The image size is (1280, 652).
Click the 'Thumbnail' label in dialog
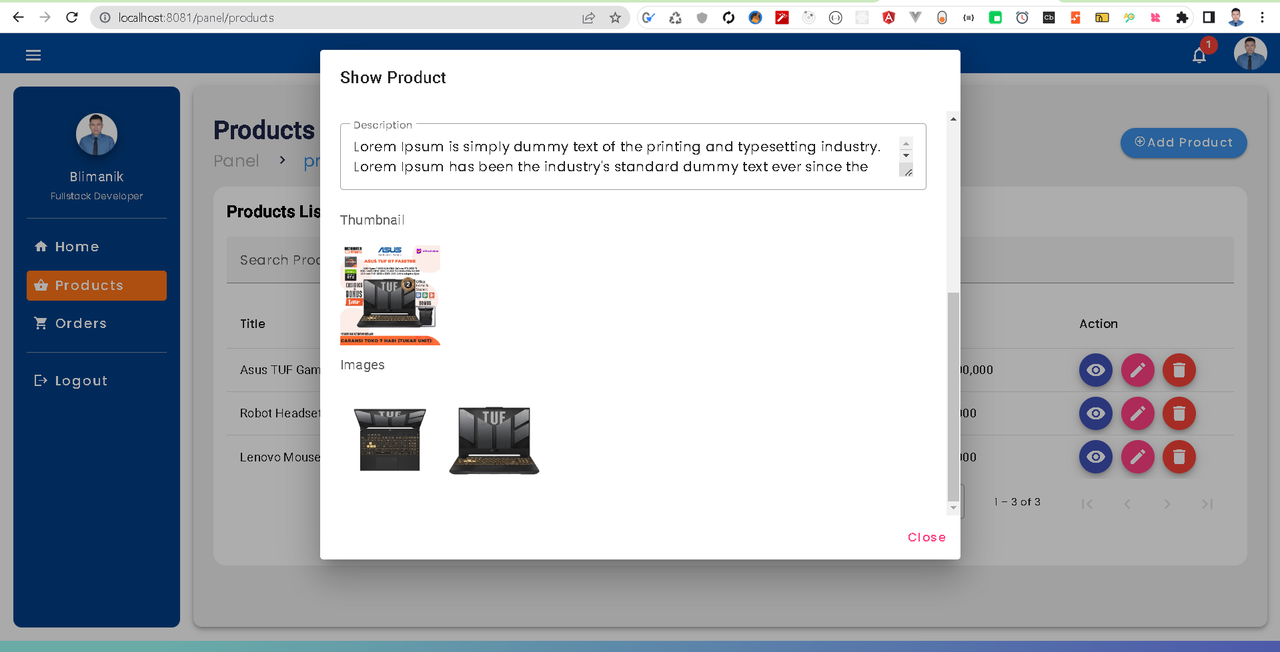click(372, 220)
